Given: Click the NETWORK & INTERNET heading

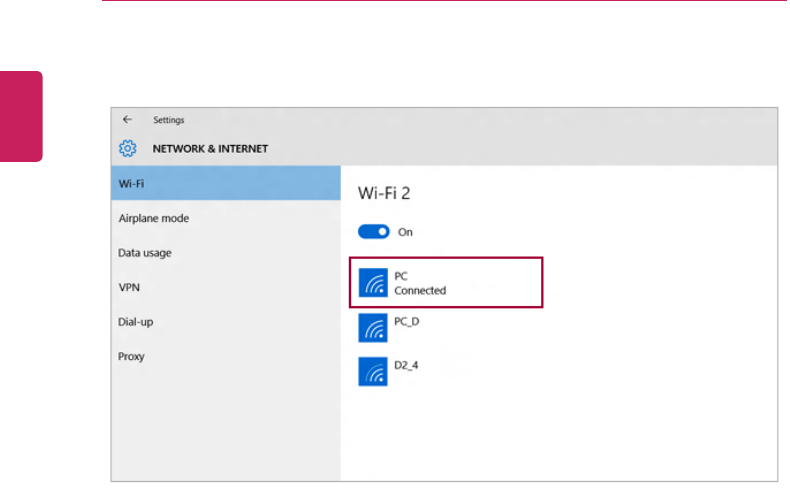Looking at the screenshot, I should [210, 148].
